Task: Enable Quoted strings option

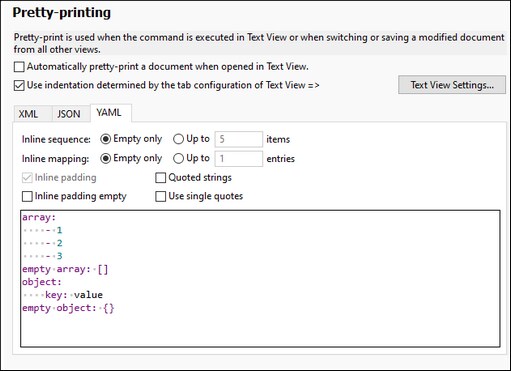Action: pos(161,178)
